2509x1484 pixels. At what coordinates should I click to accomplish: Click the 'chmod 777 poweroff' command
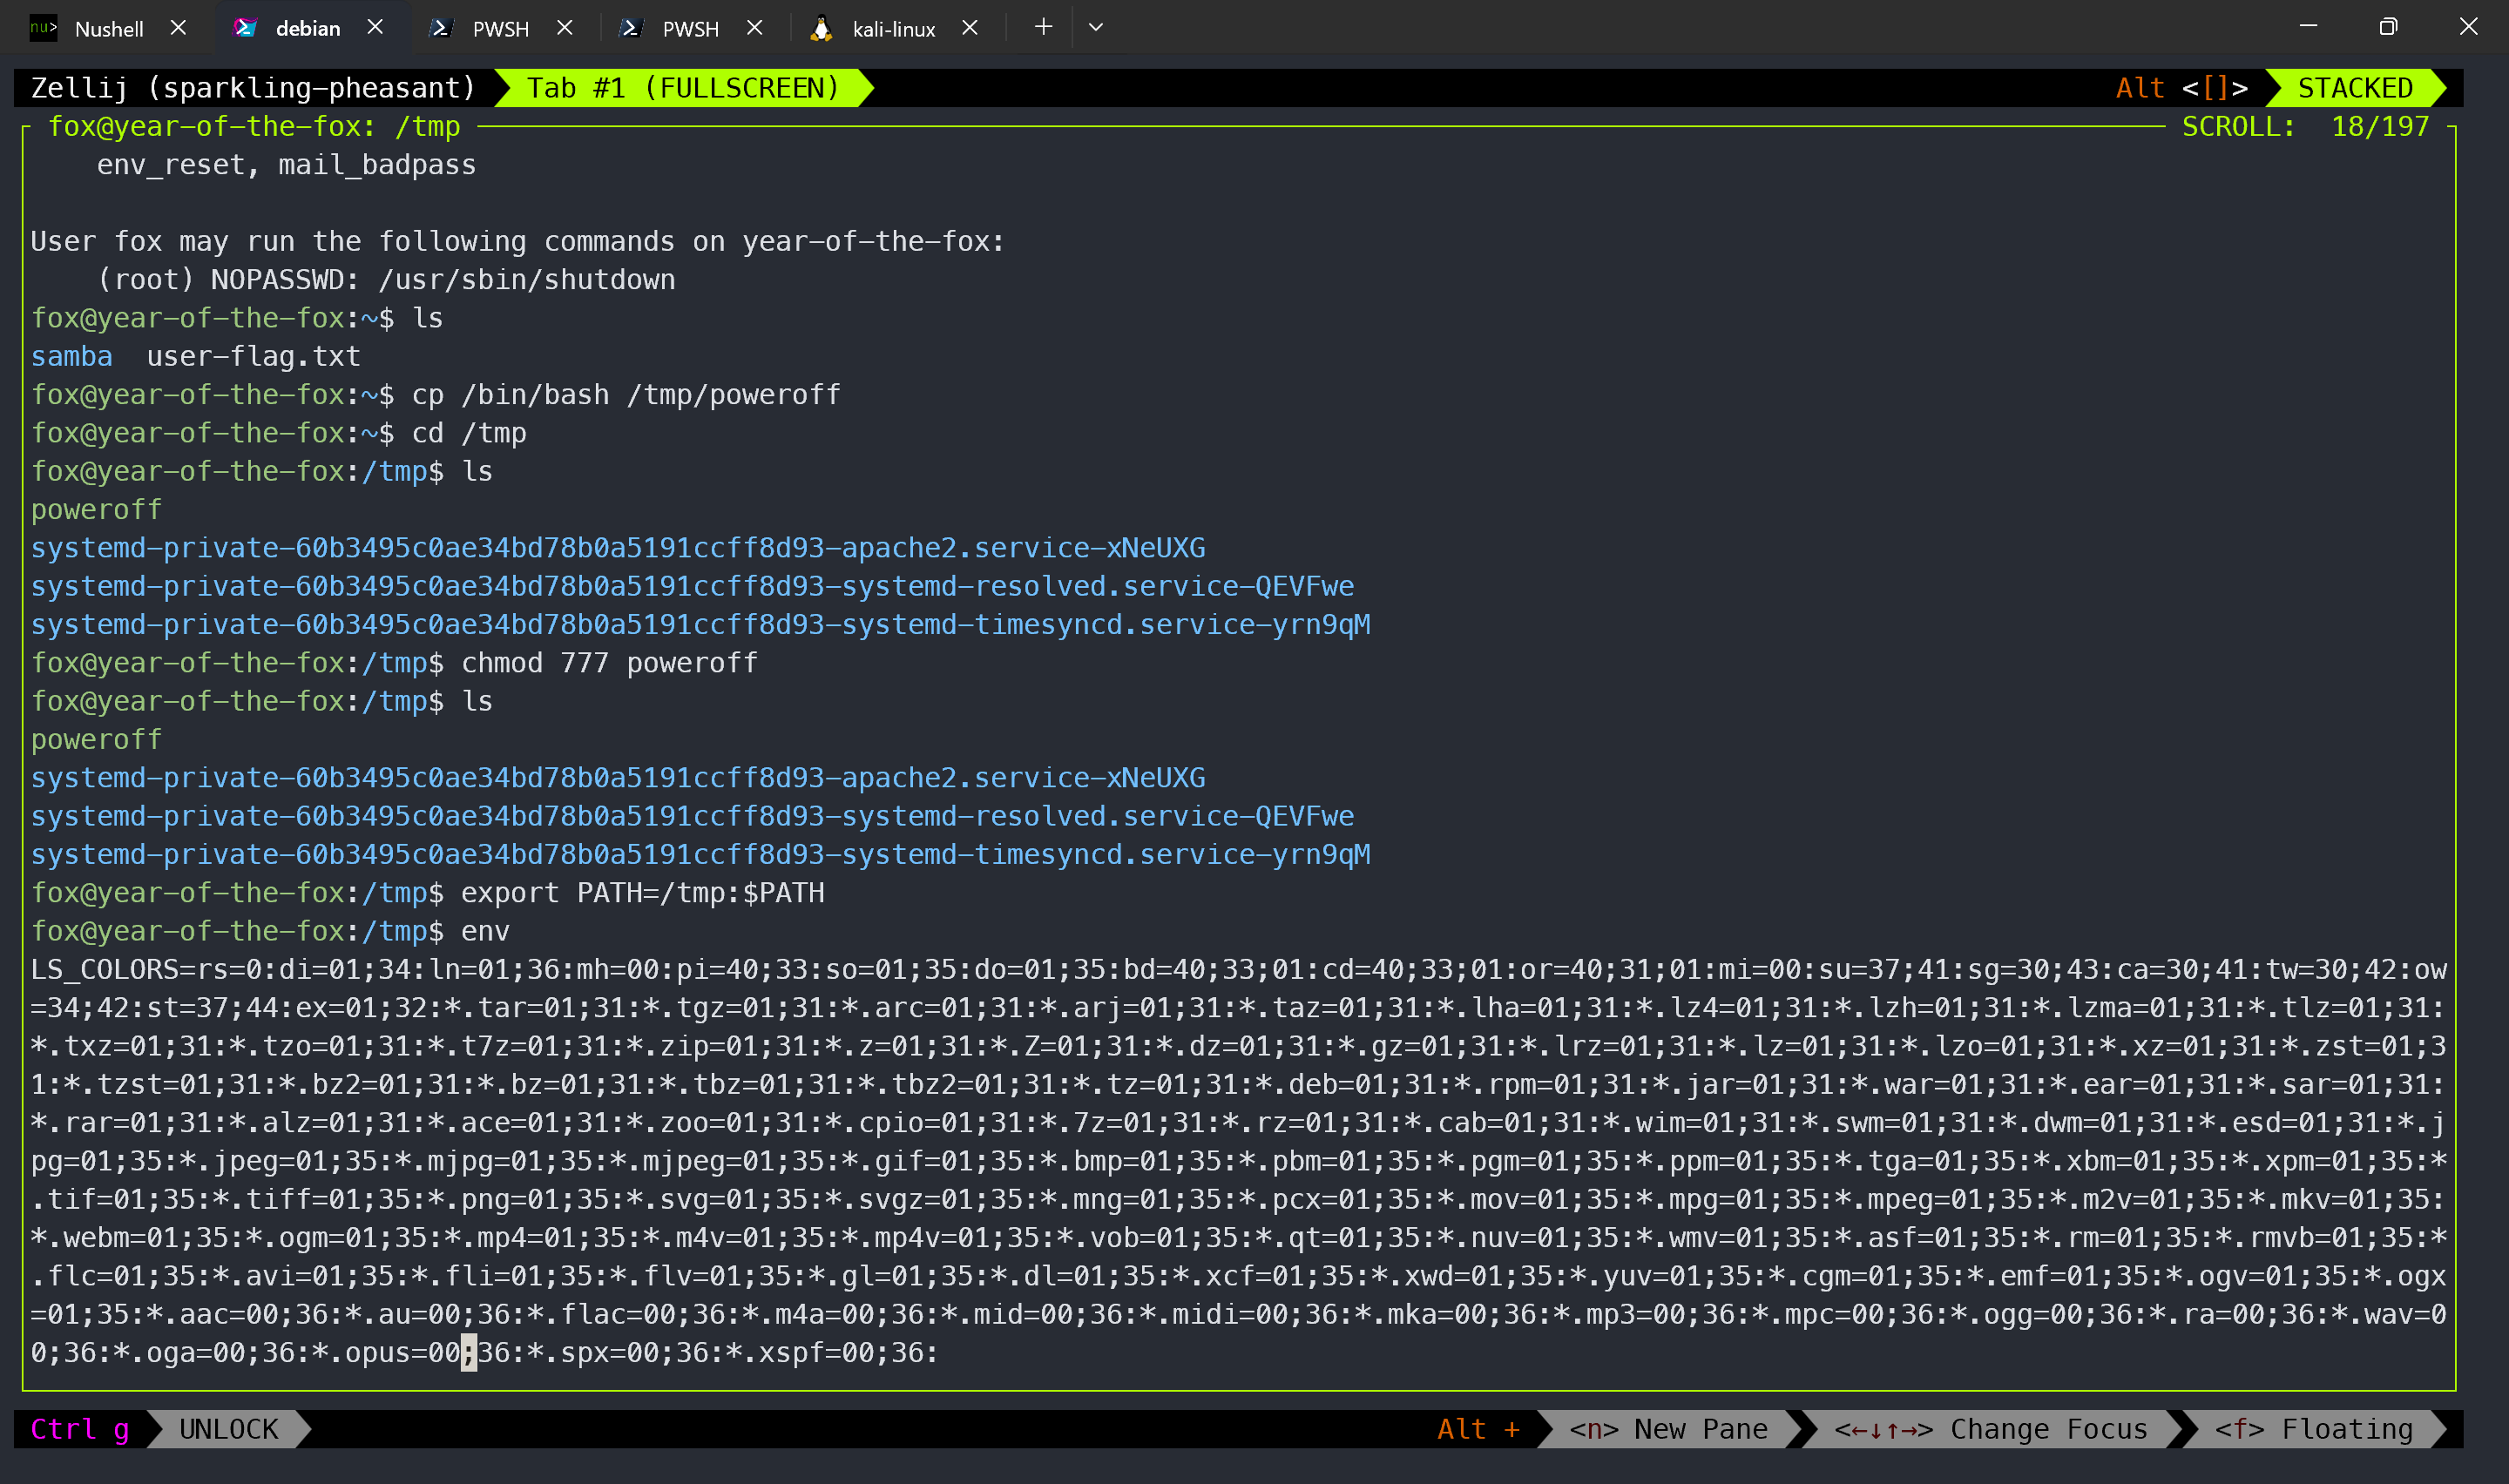pyautogui.click(x=609, y=663)
